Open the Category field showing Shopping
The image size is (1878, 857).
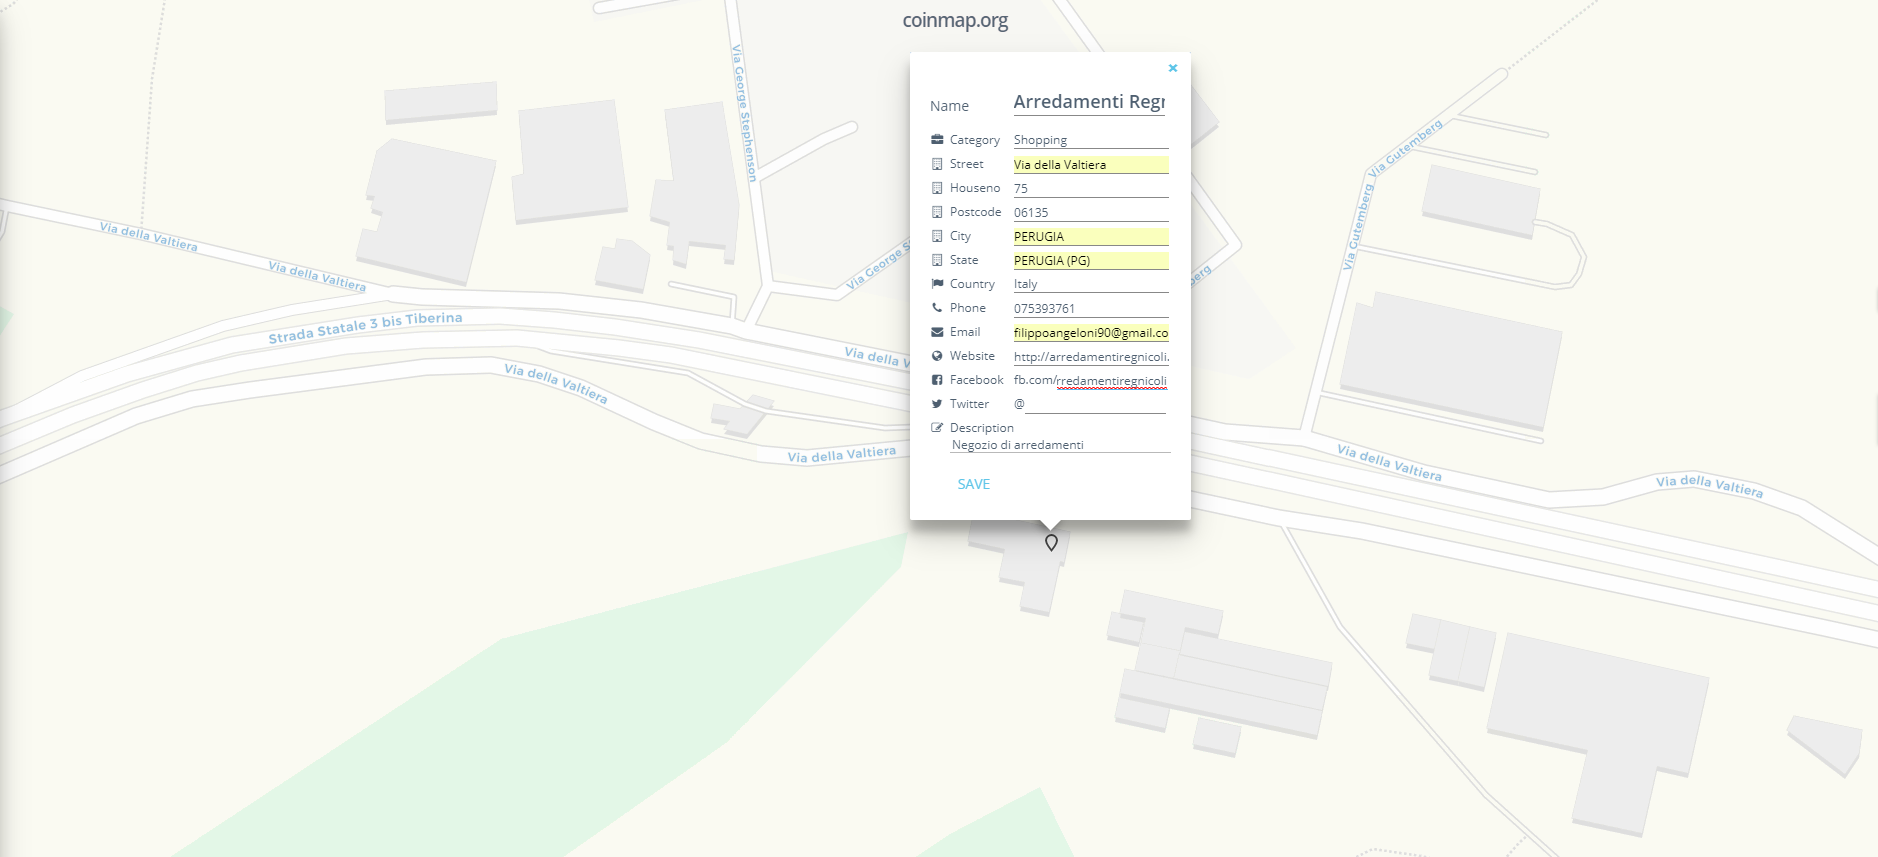click(x=1091, y=140)
